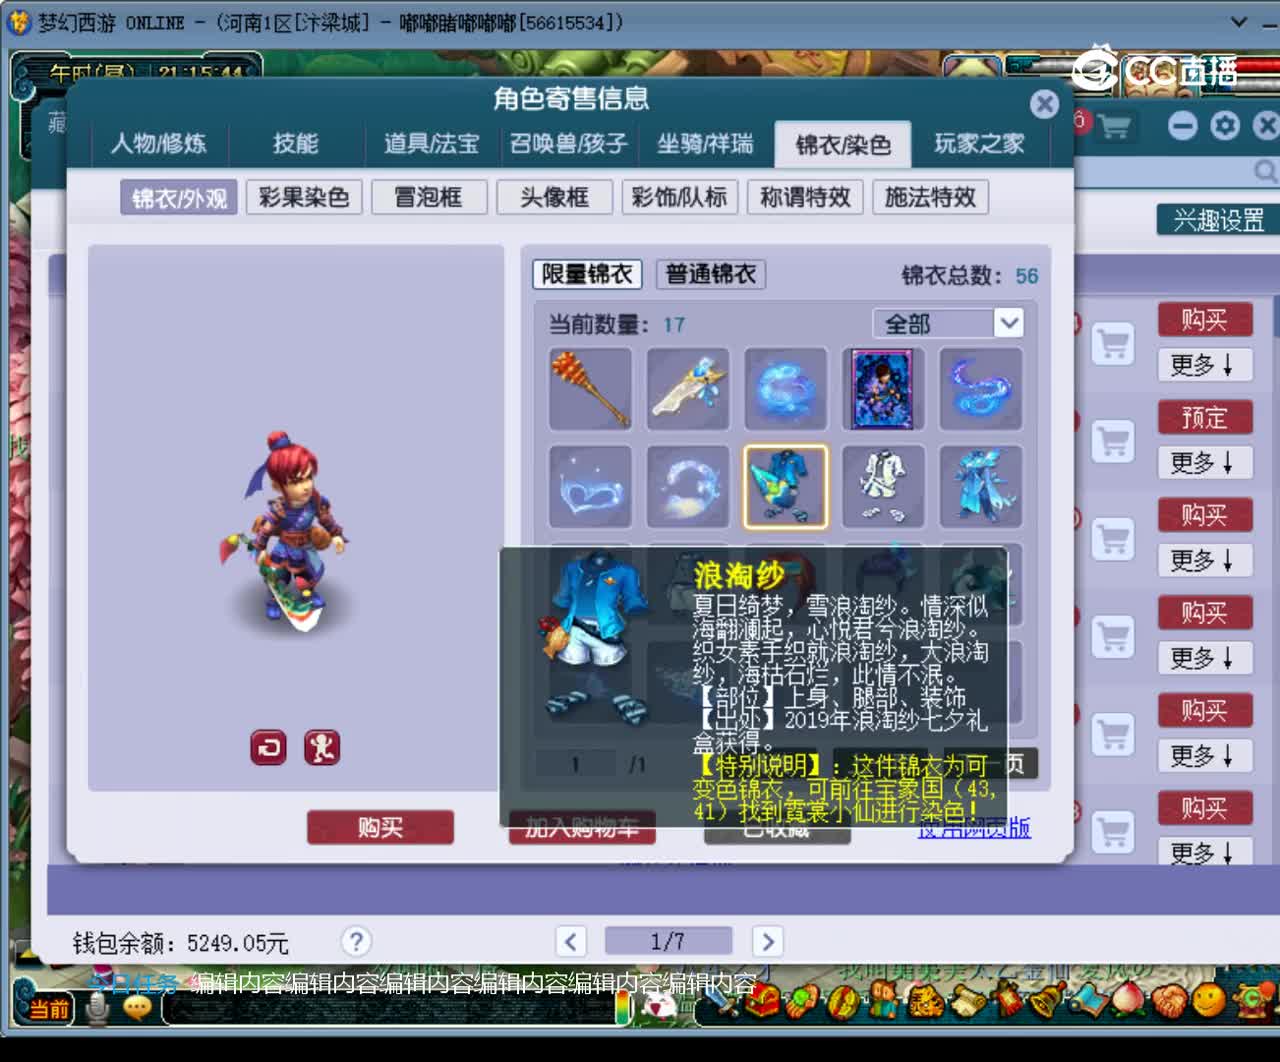Switch to 冒泡框 sub-tab

[429, 197]
